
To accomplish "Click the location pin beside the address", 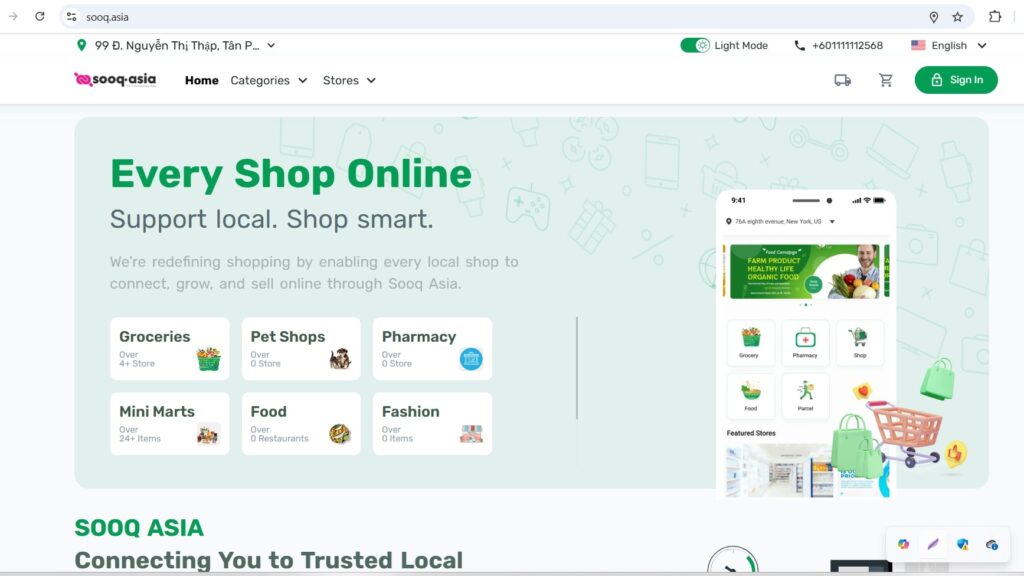I will click(82, 45).
